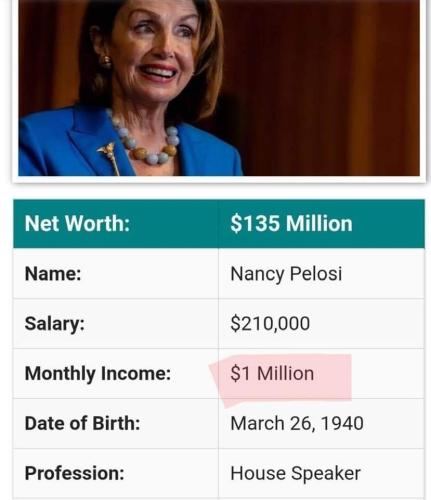This screenshot has width=431, height=500.
Task: Click the $135 Million header value
Action: point(291,223)
